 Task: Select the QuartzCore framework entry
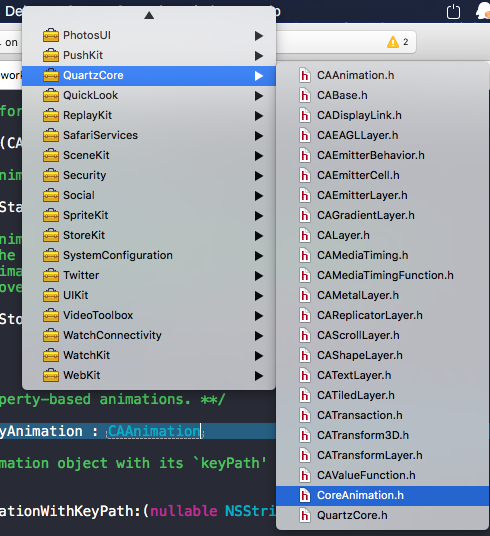(x=149, y=76)
